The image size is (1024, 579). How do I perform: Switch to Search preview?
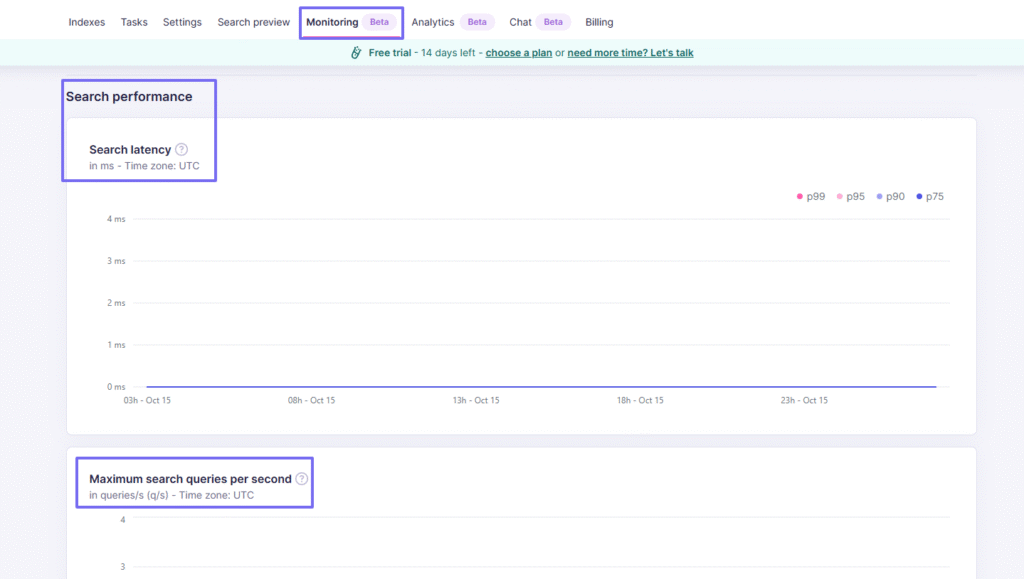(x=253, y=21)
